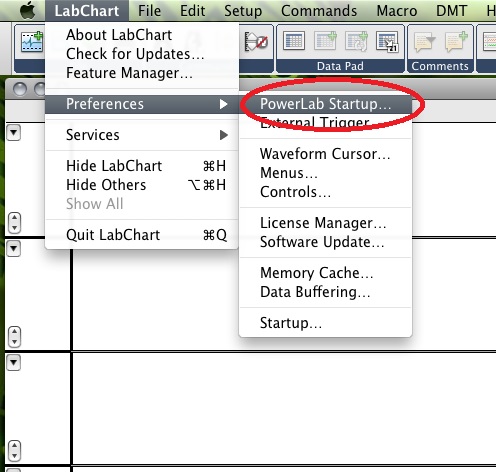Viewport: 496px width, 472px height.
Task: Open the third channel's dropdown arrow
Action: coord(14,363)
